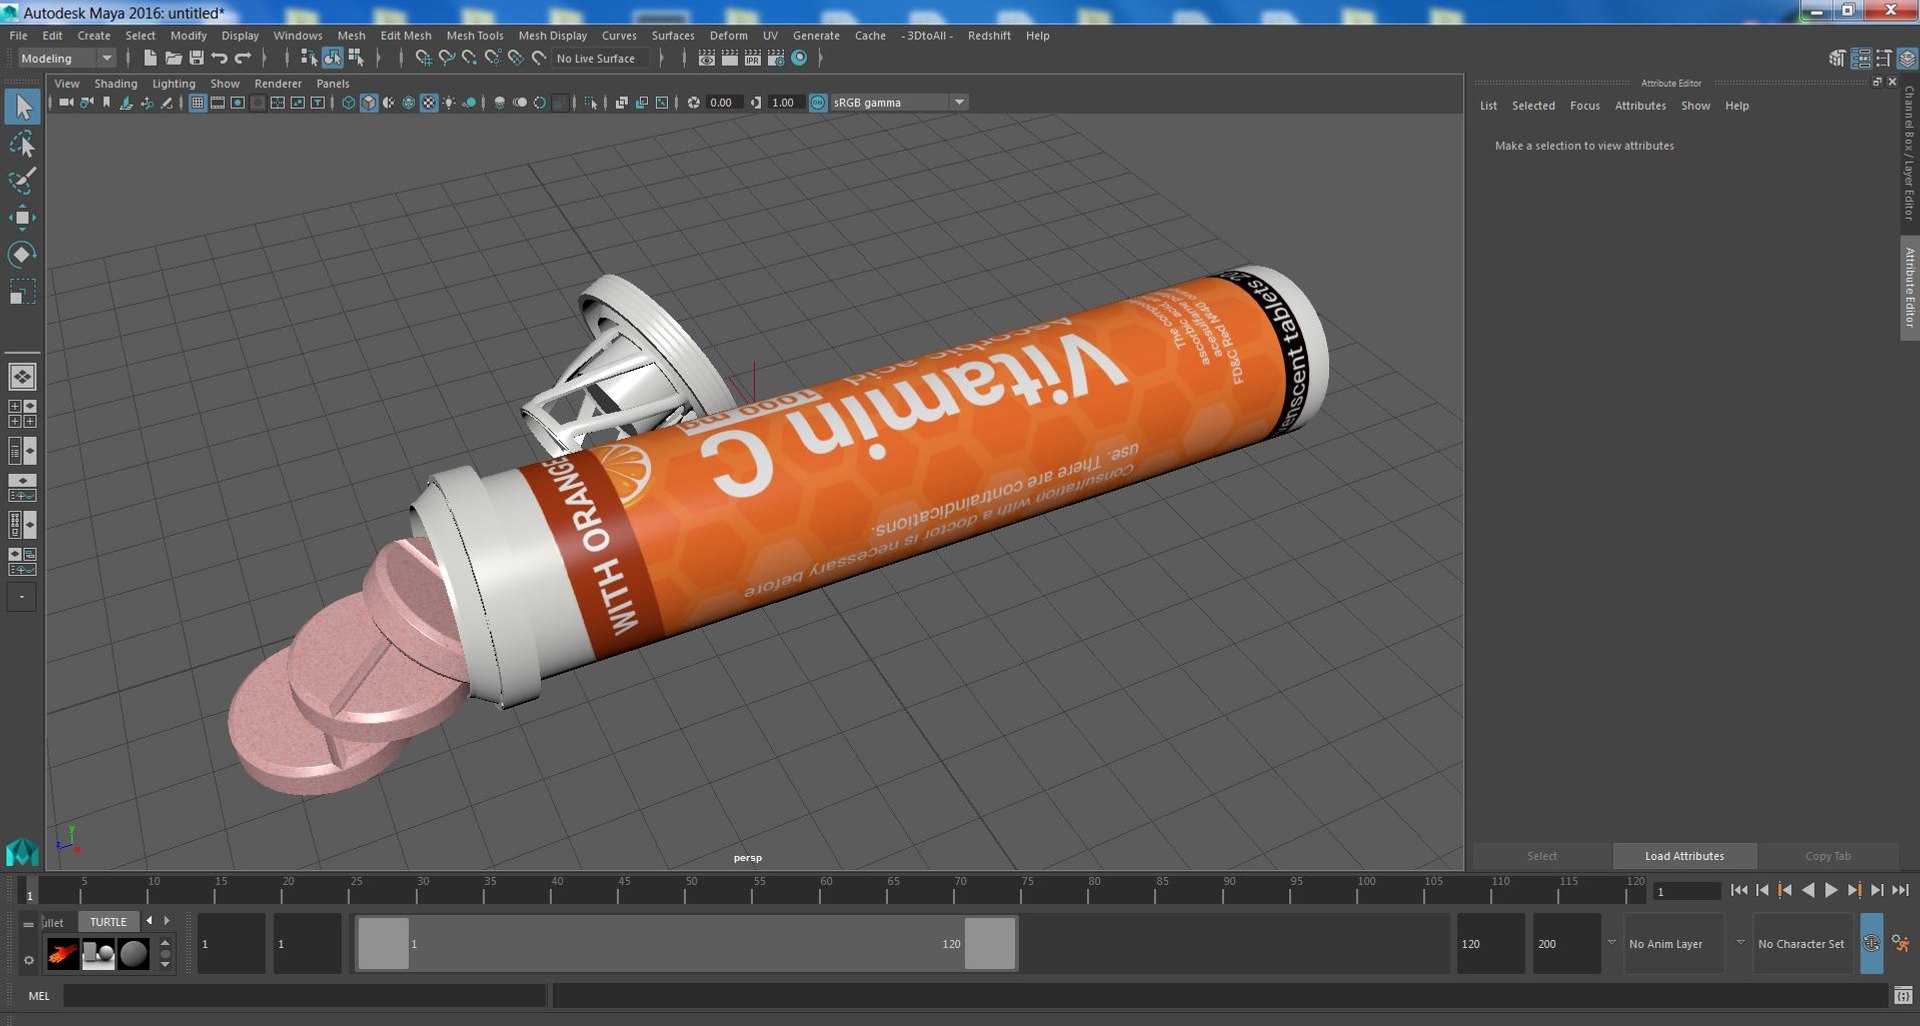This screenshot has height=1026, width=1920.
Task: Open the viewport Panels menu
Action: coord(333,84)
